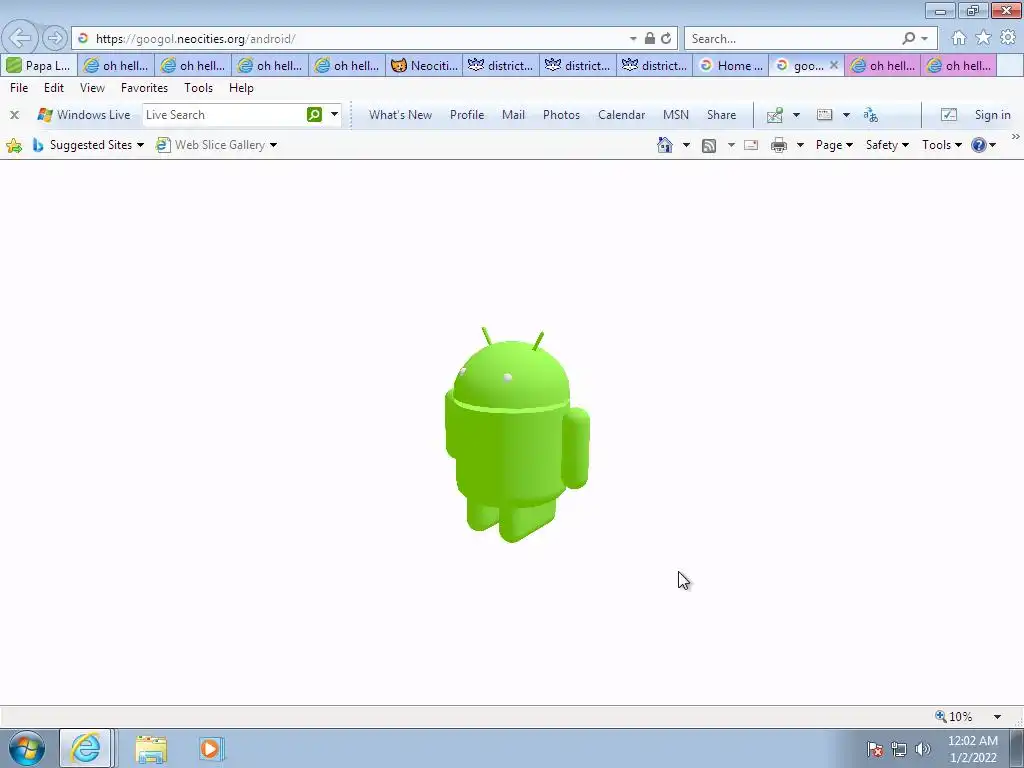
Task: Open the address bar autocomplete dropdown arrow
Action: [633, 39]
